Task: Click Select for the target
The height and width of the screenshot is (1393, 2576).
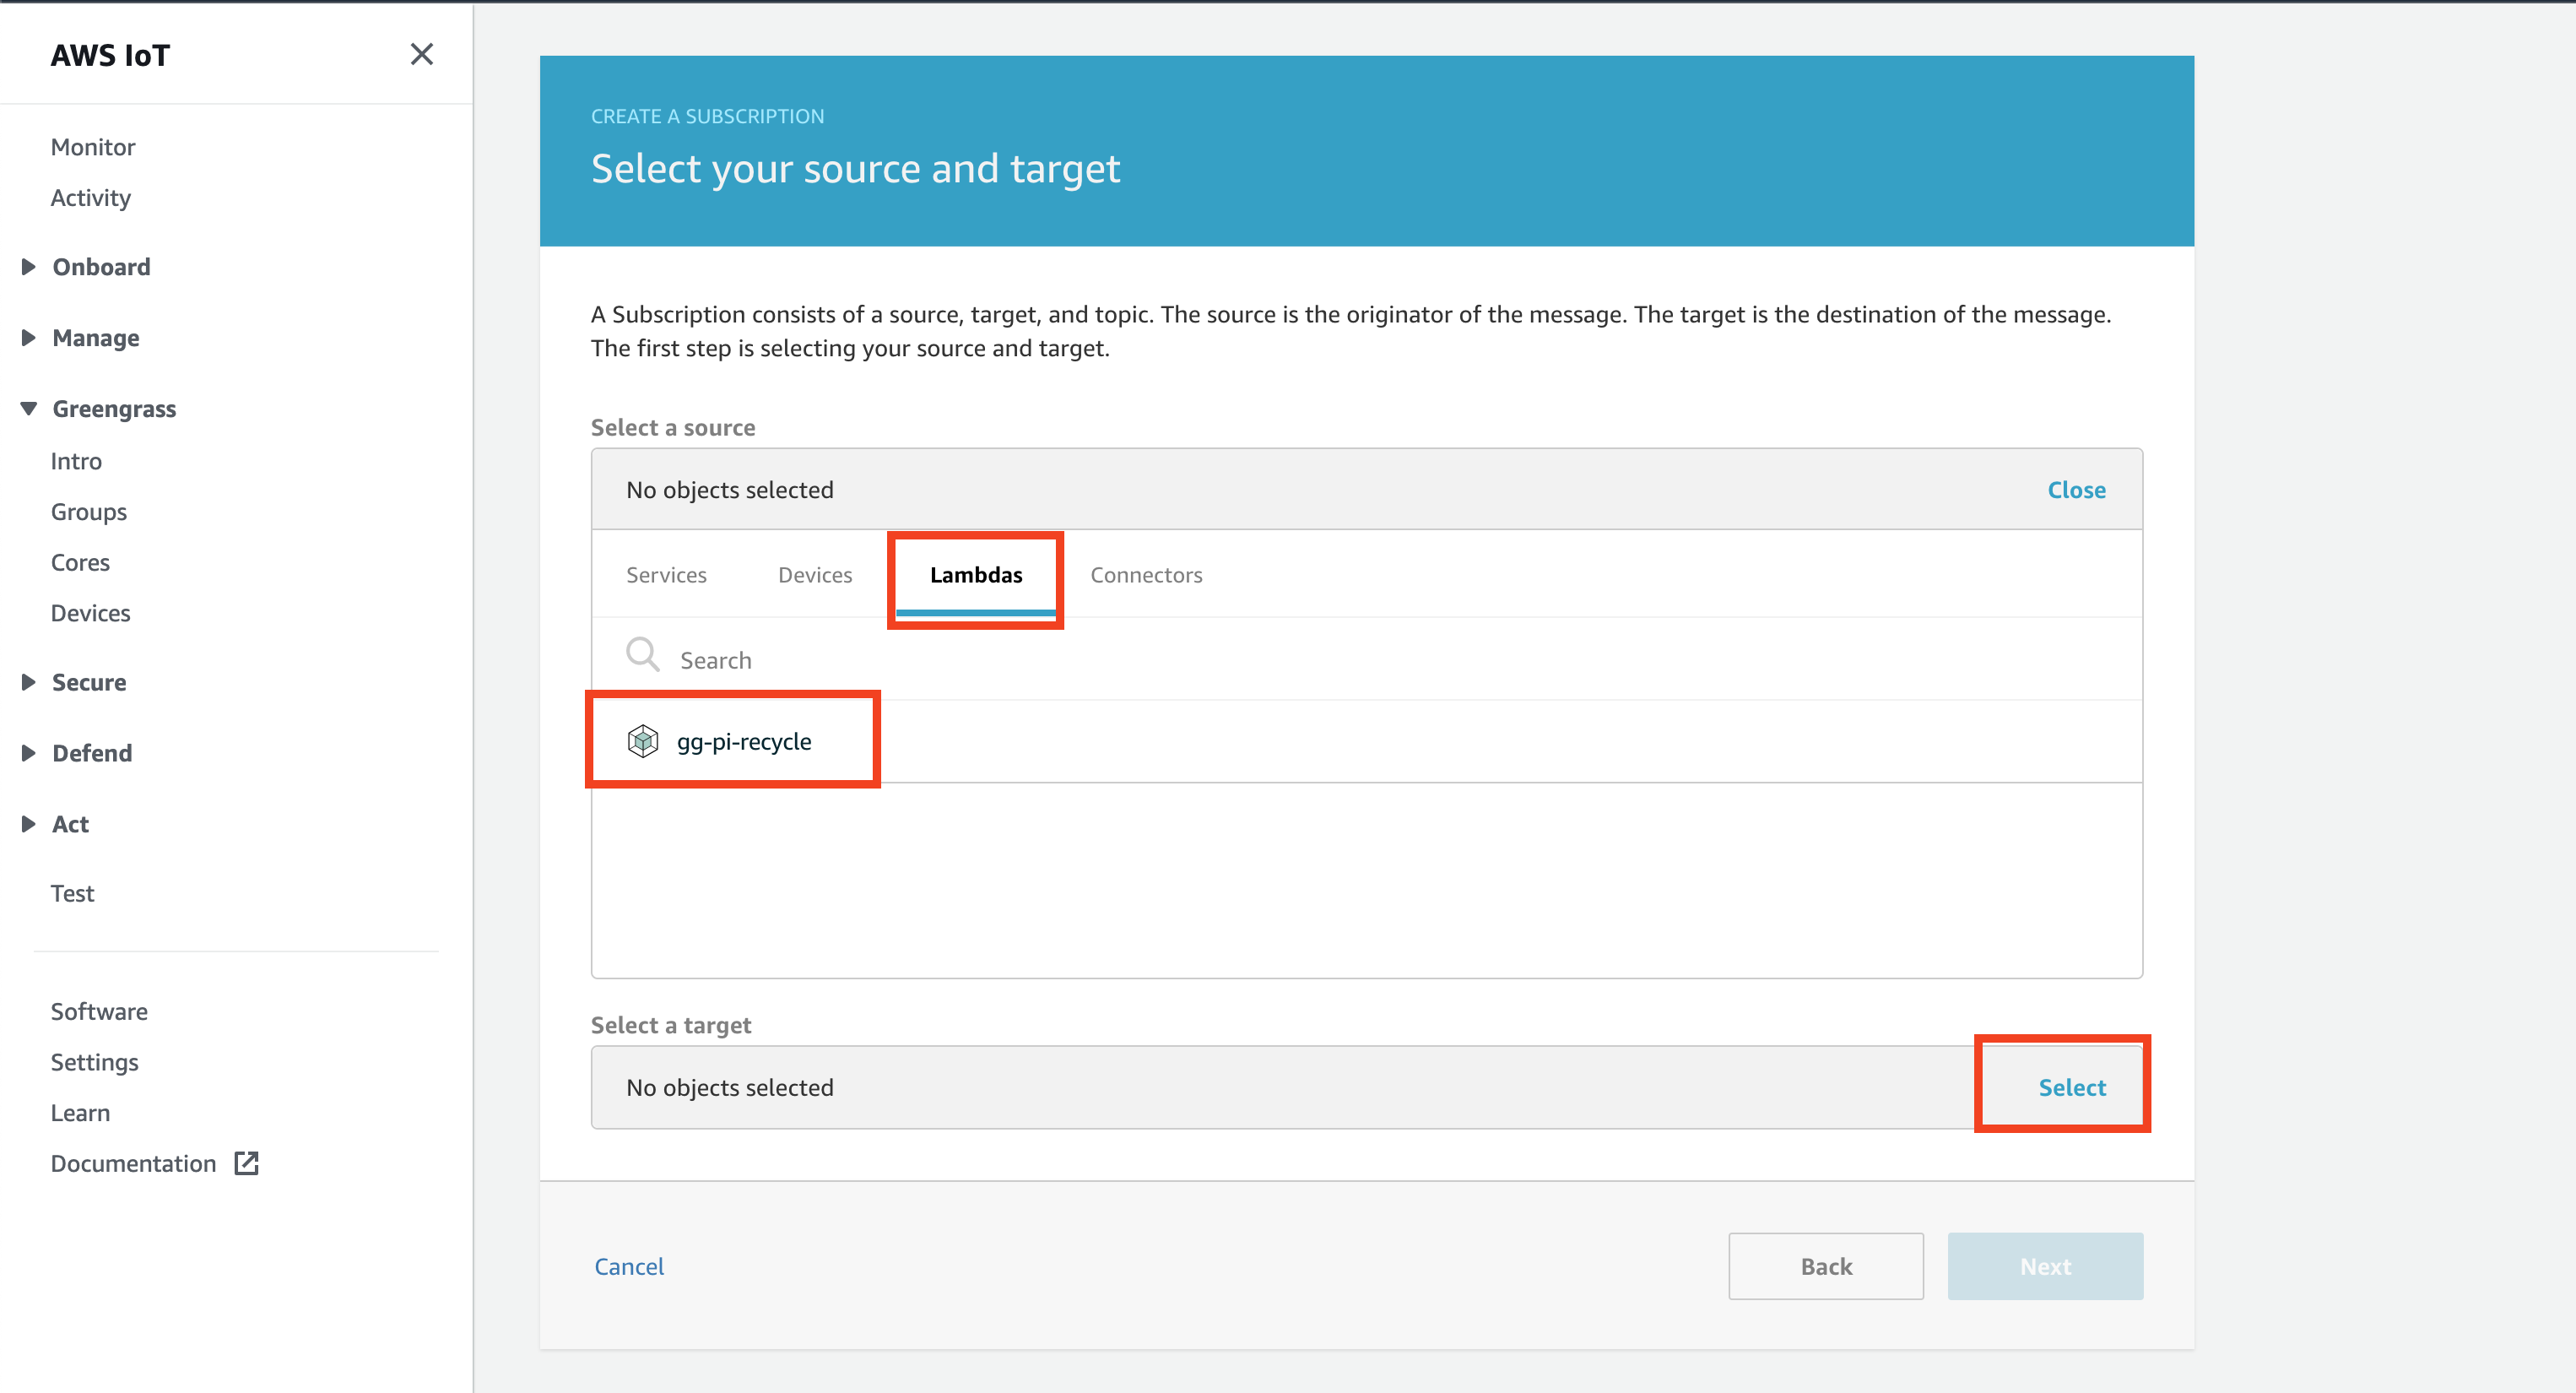Action: pos(2072,1087)
